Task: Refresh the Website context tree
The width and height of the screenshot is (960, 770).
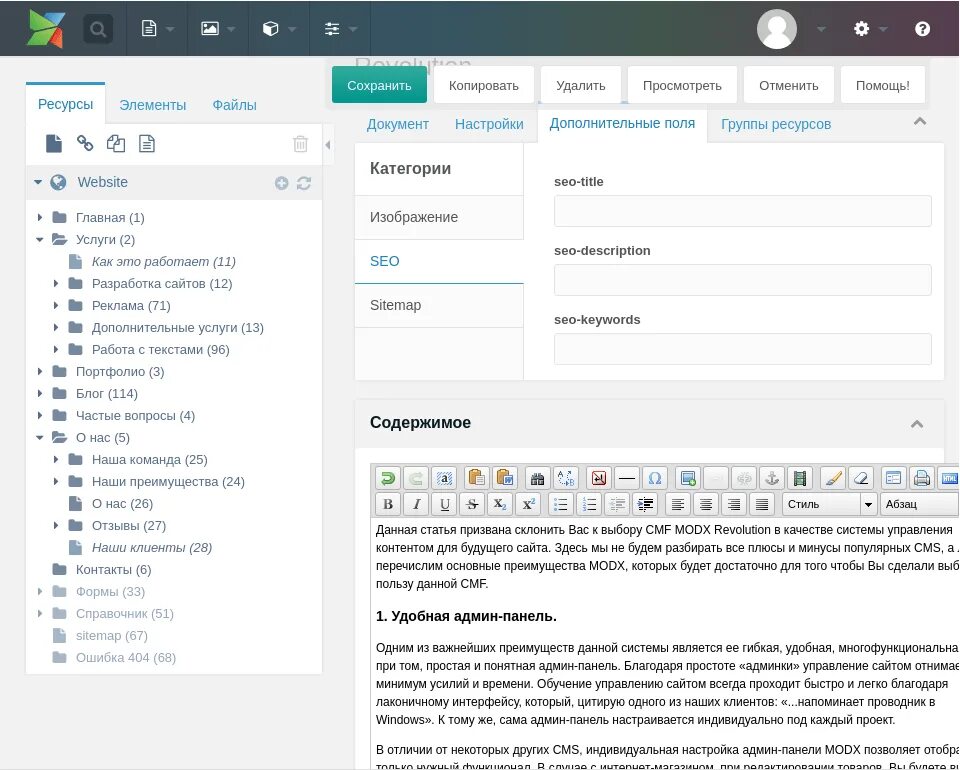Action: (x=304, y=182)
